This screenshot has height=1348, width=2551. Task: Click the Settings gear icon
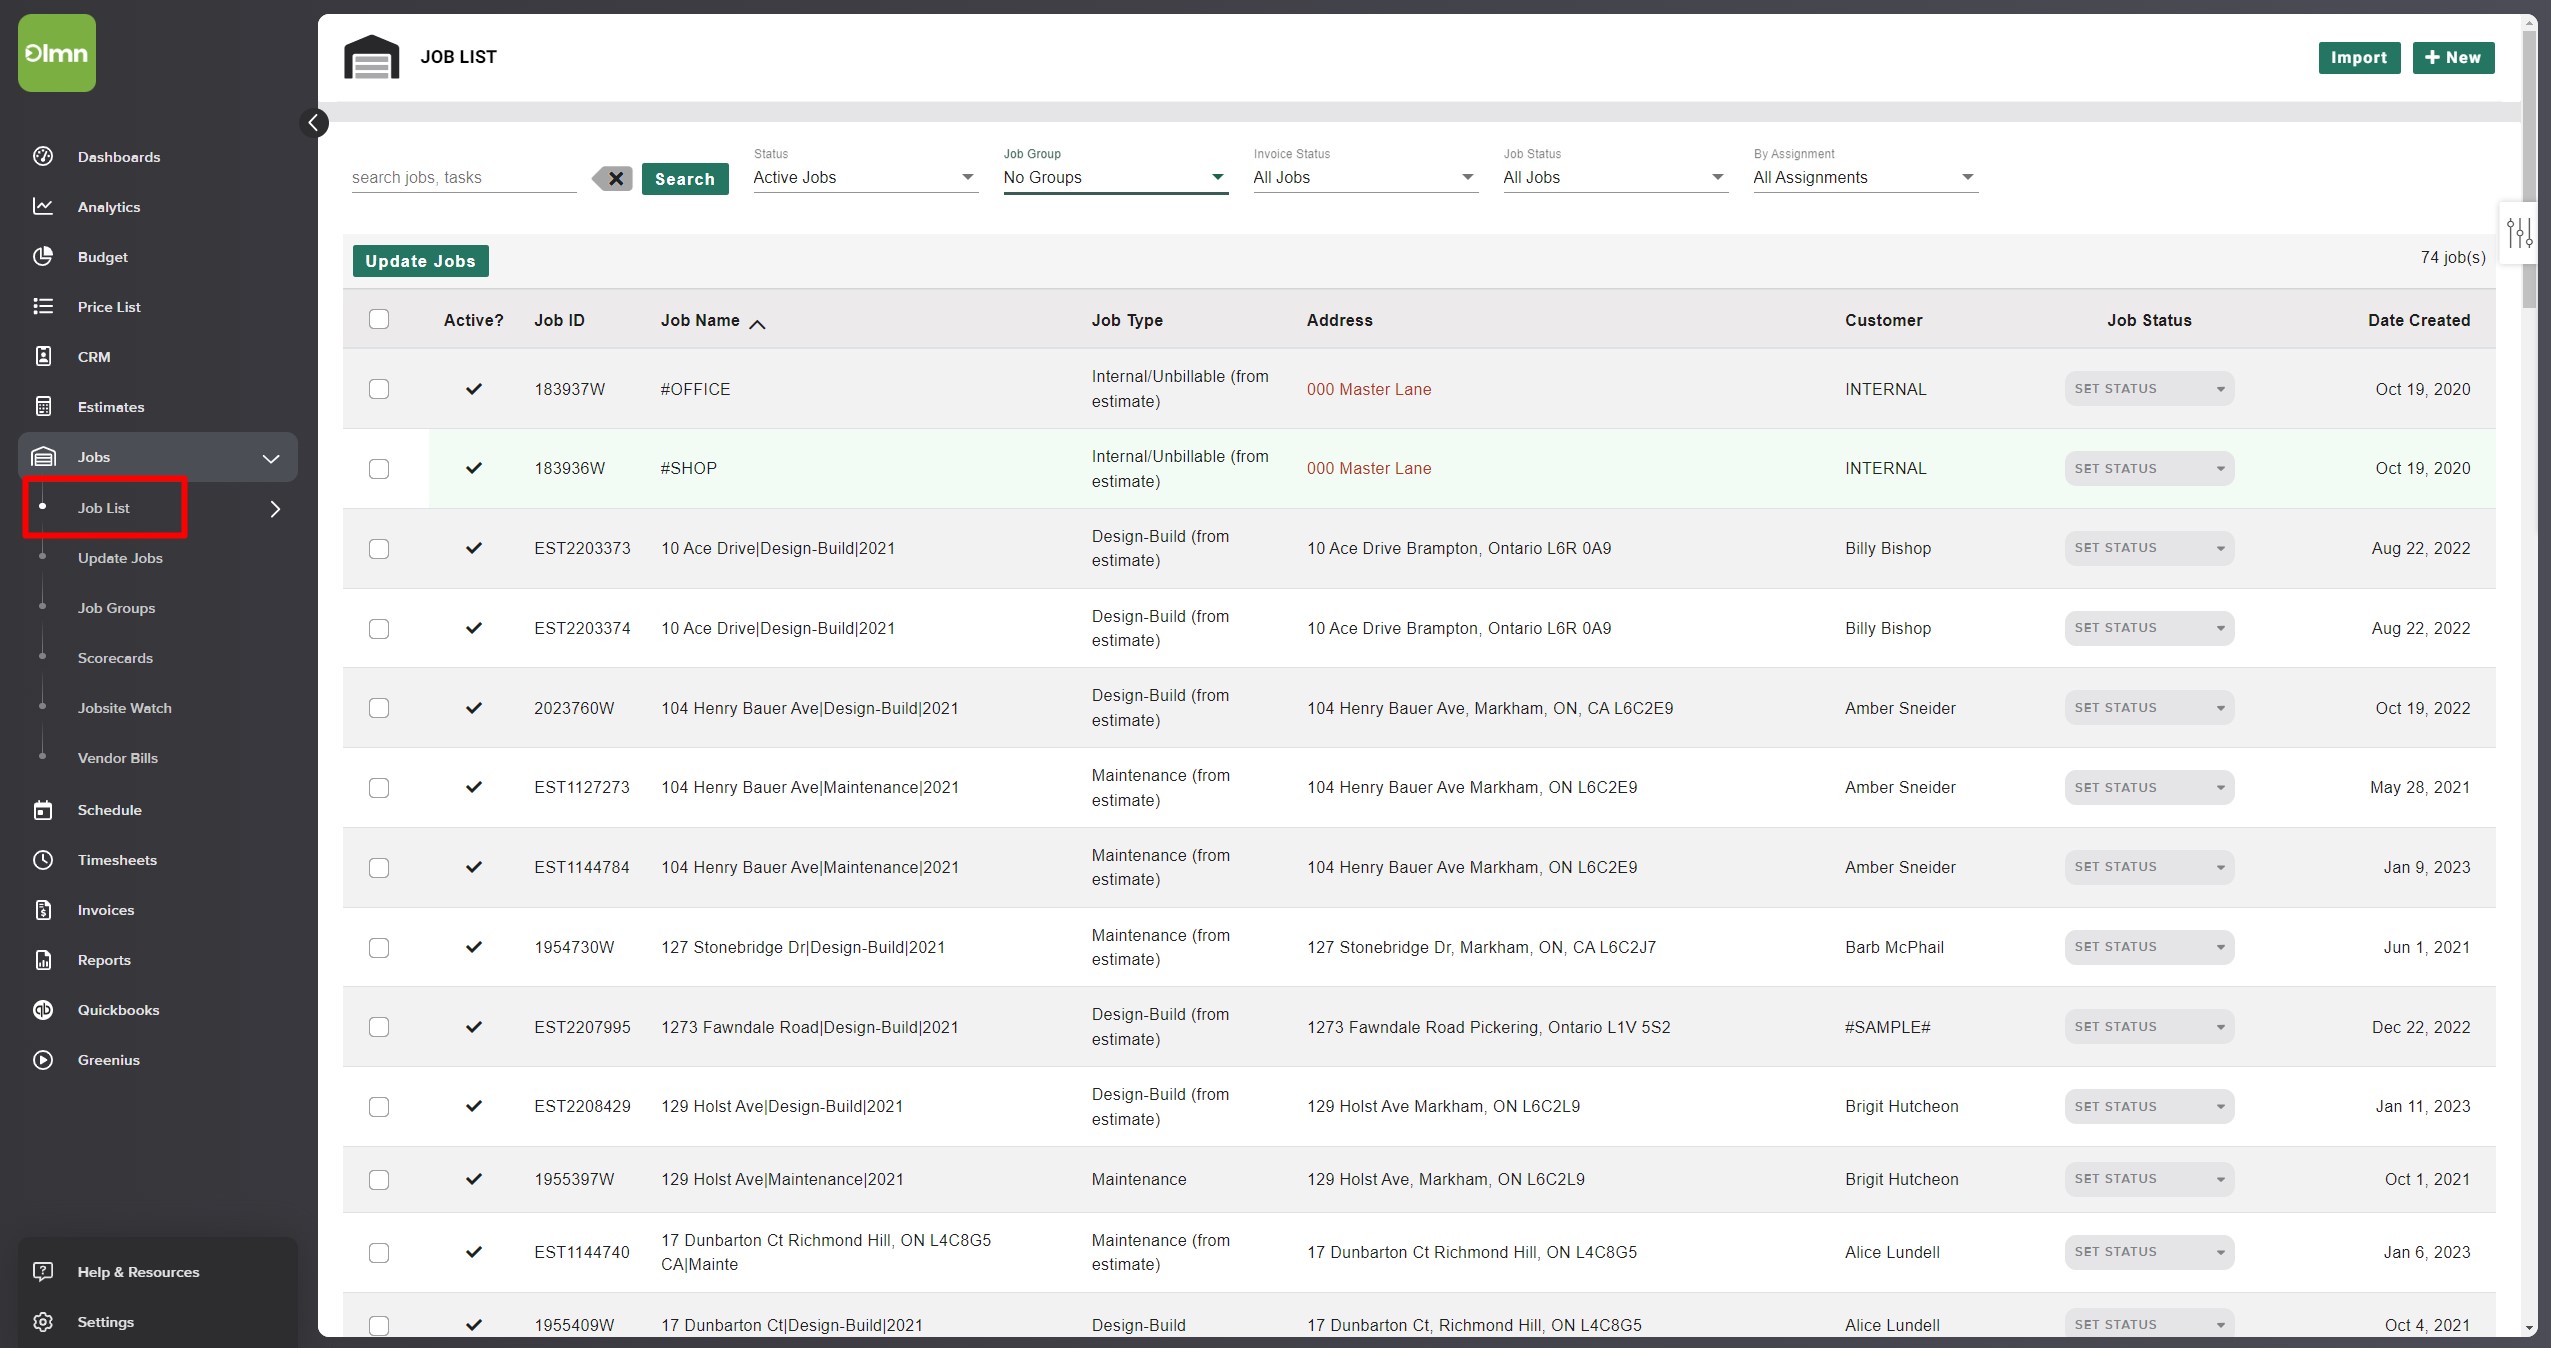(43, 1322)
